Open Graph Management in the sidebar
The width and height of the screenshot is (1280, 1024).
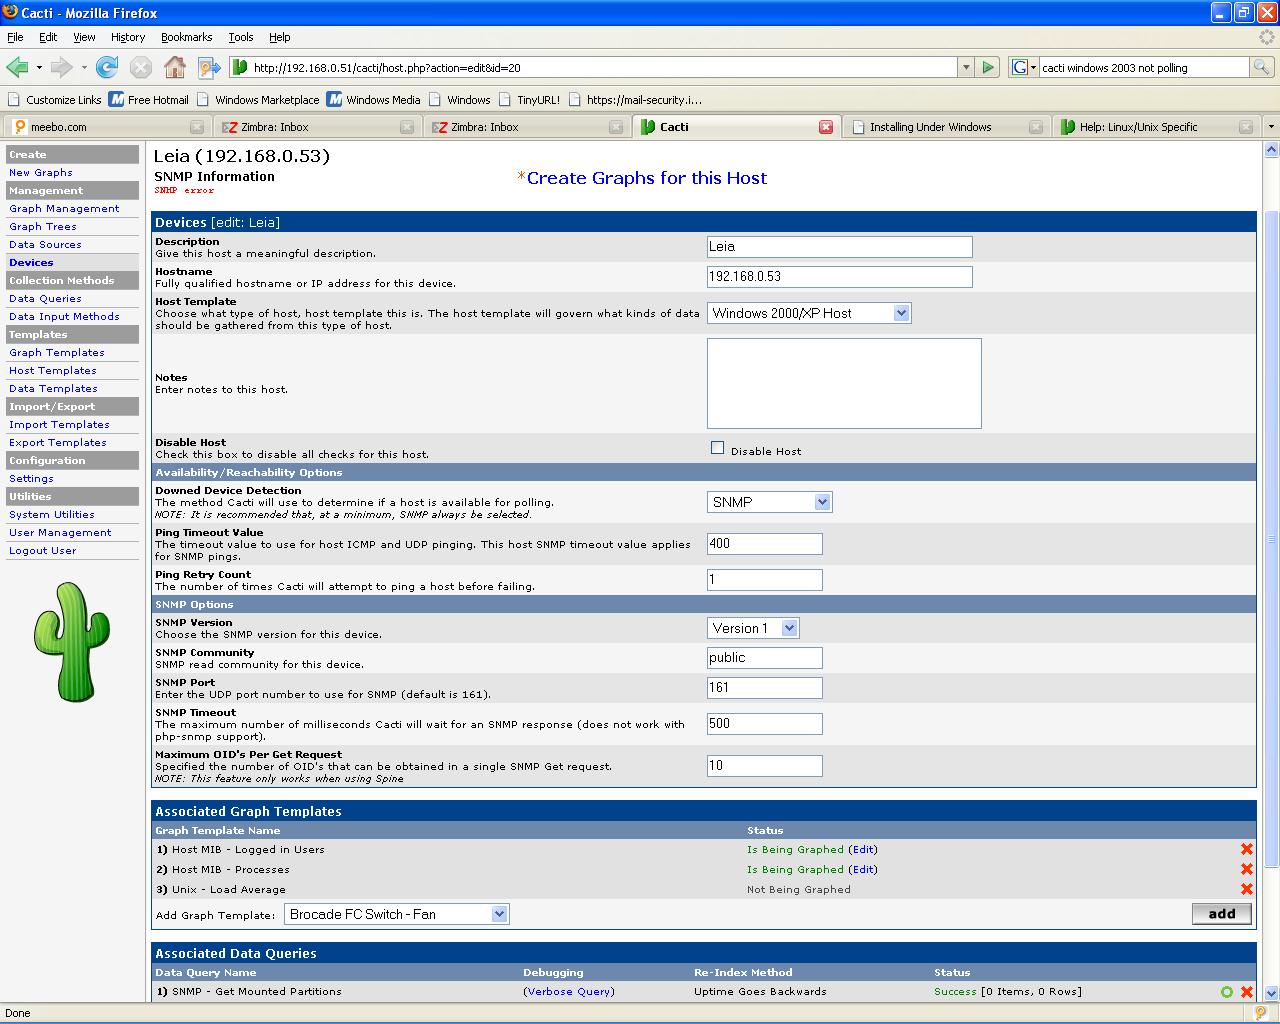click(64, 209)
